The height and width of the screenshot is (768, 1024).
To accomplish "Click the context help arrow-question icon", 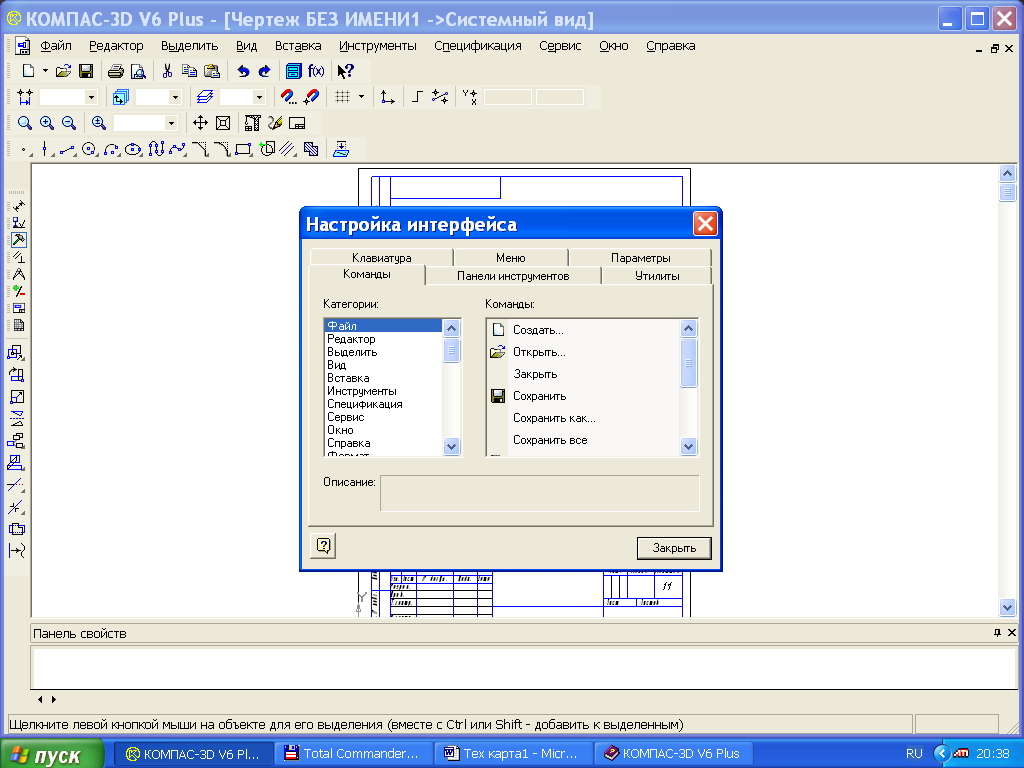I will (345, 71).
